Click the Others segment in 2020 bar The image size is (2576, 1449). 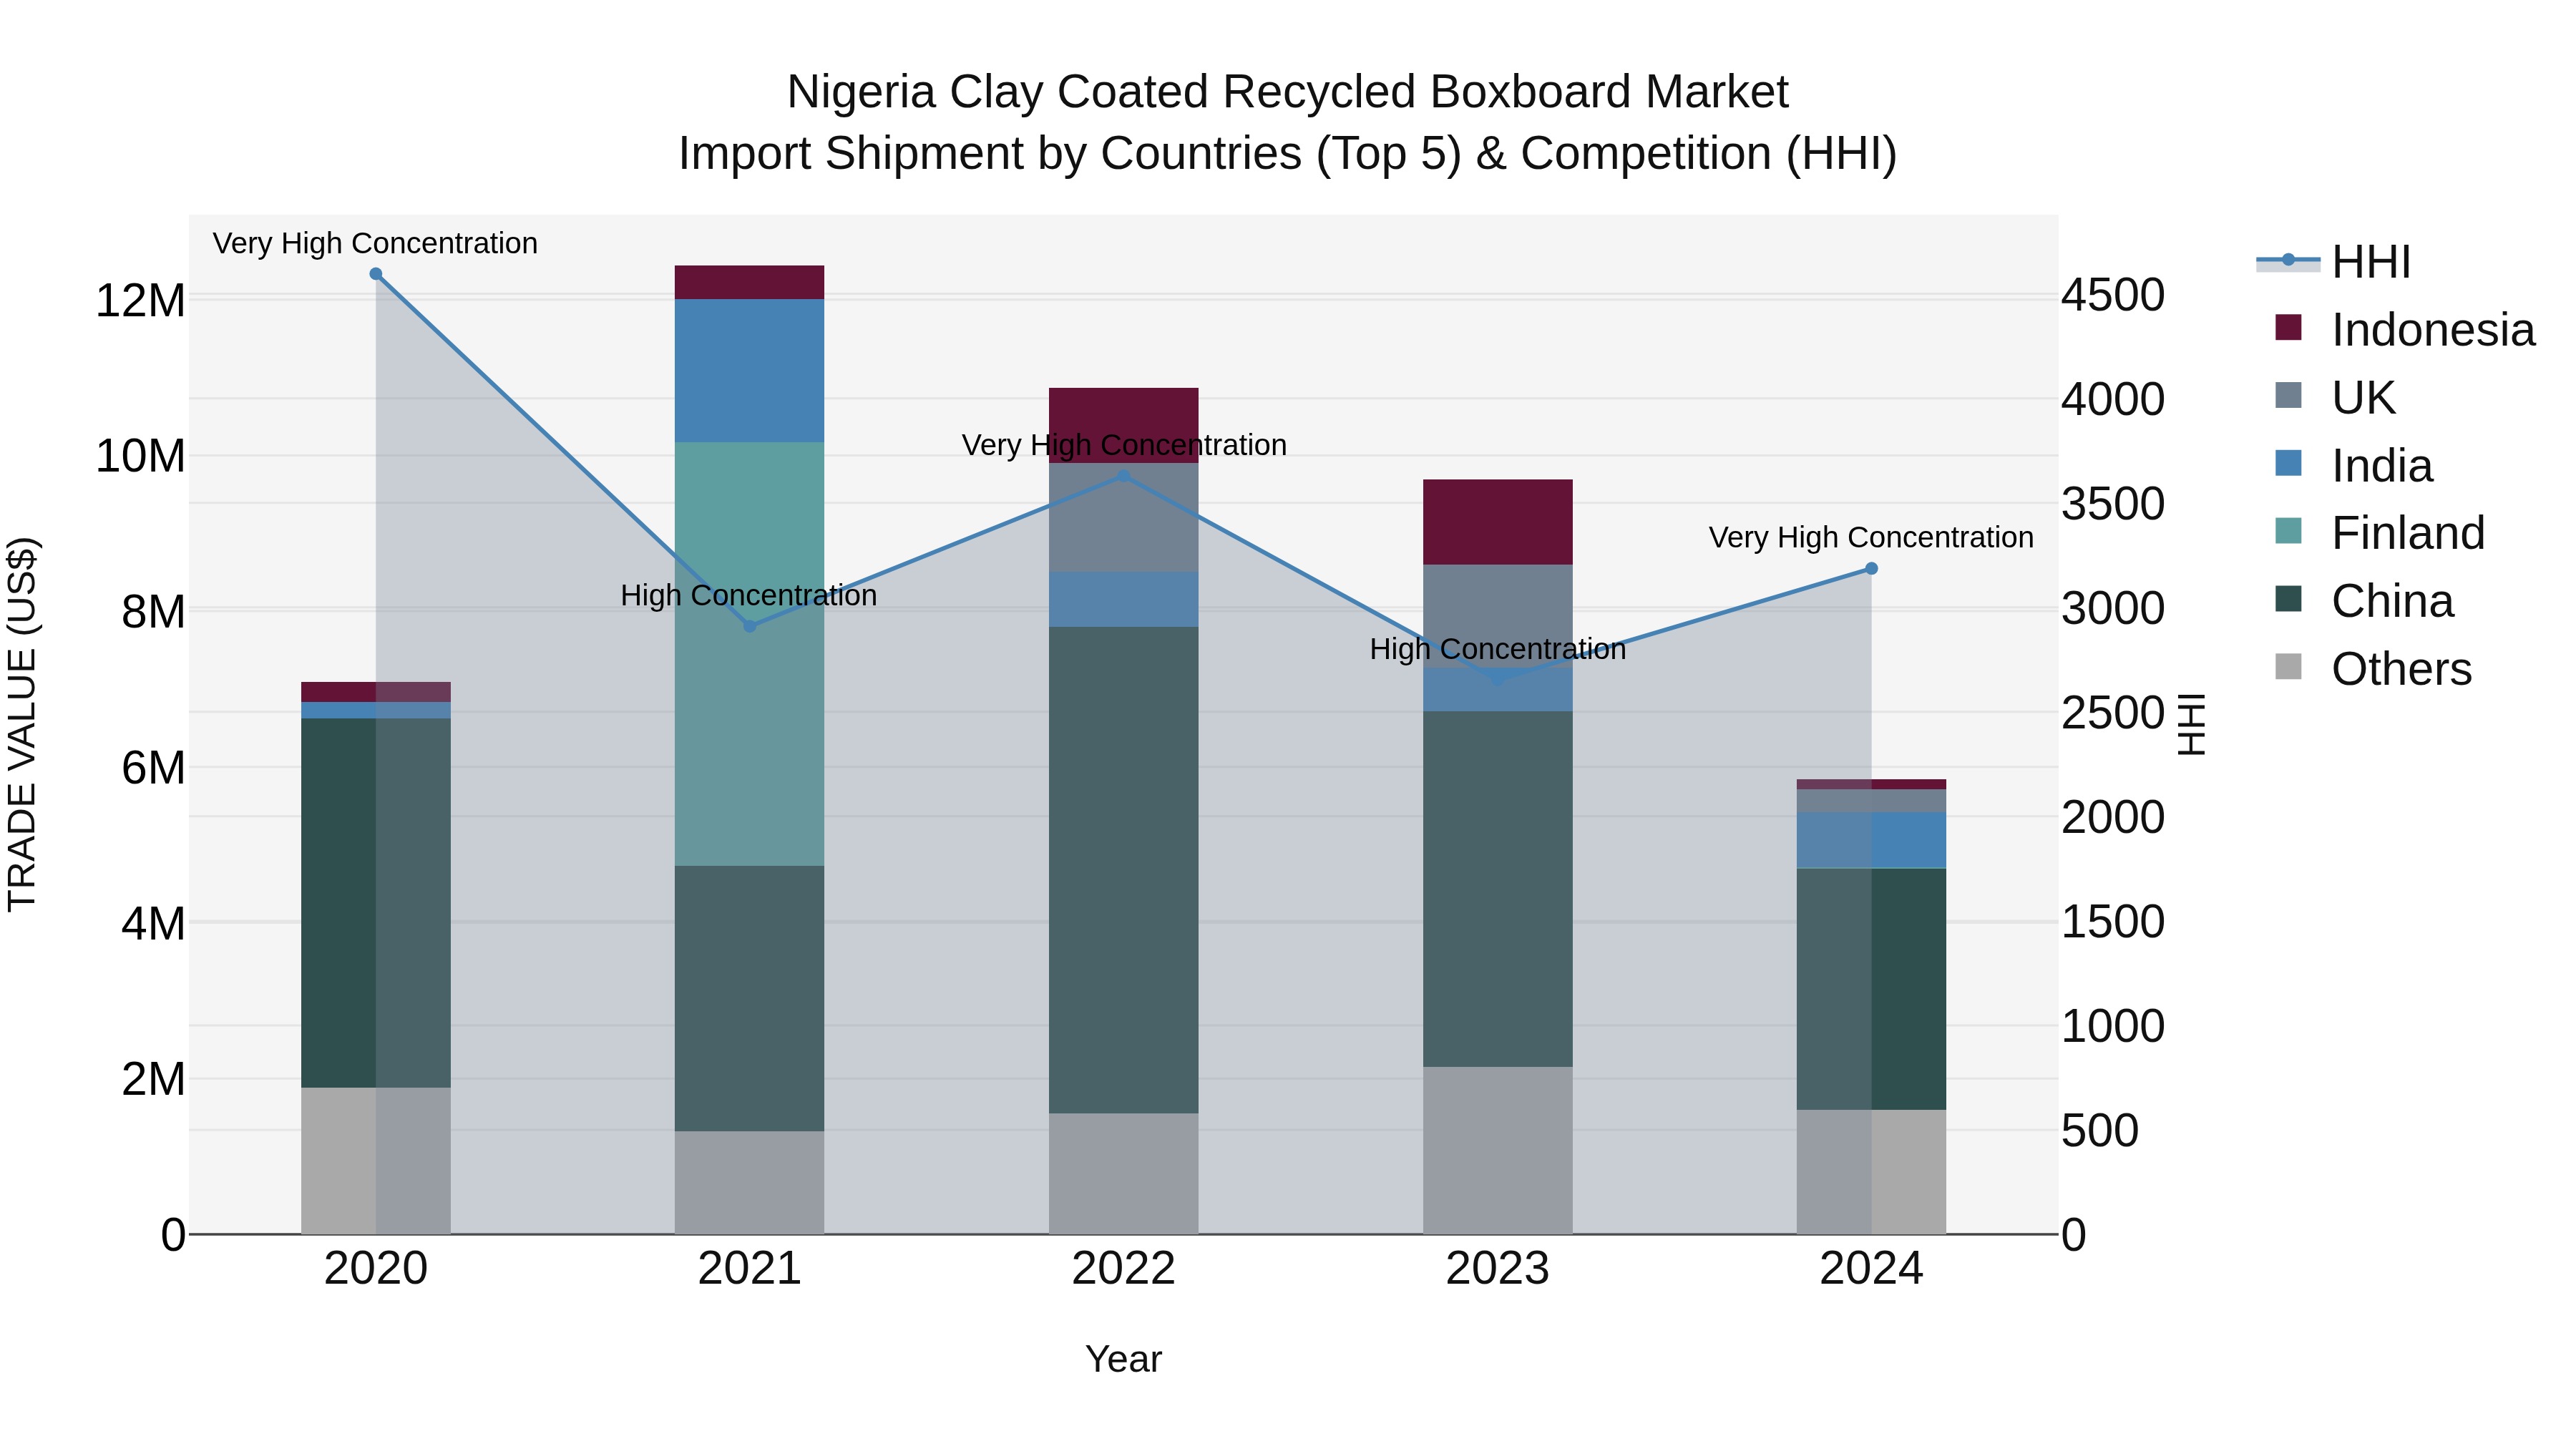[376, 1161]
